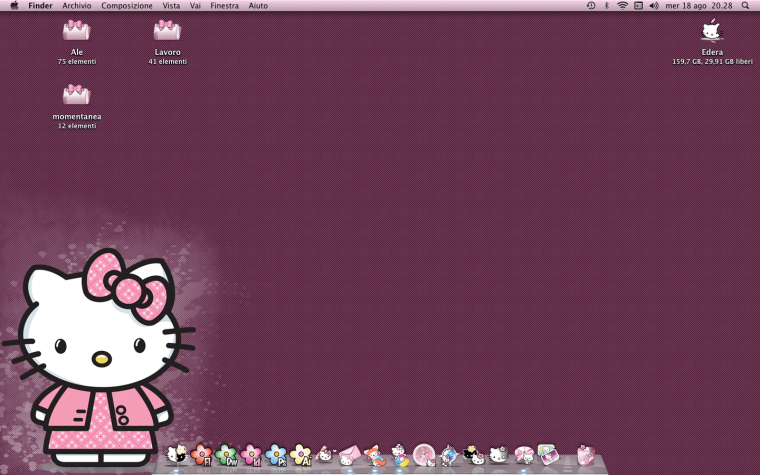760x475 pixels.
Task: Expand the volume control in menu bar
Action: point(653,6)
